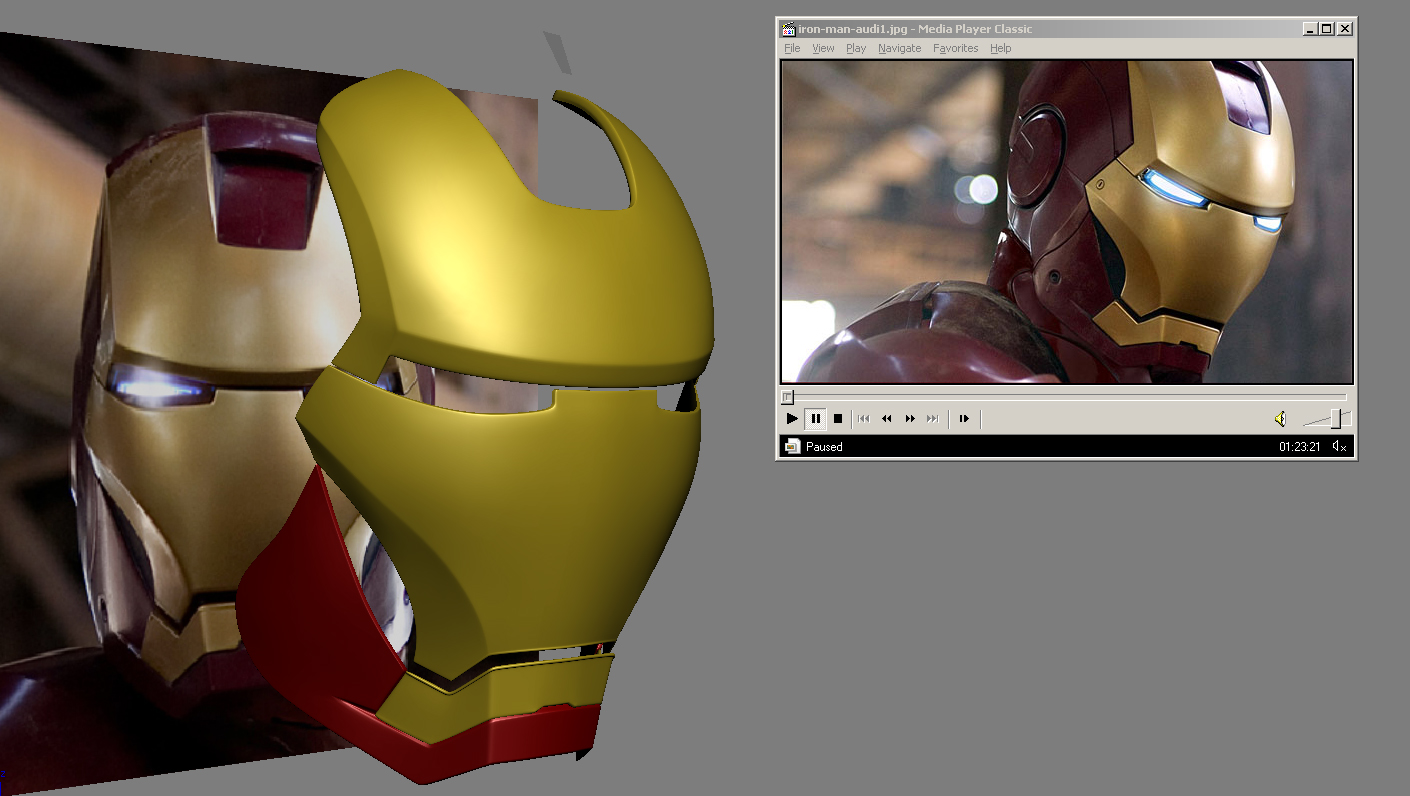Advance one frame with the frame step button
The height and width of the screenshot is (796, 1410).
click(964, 418)
